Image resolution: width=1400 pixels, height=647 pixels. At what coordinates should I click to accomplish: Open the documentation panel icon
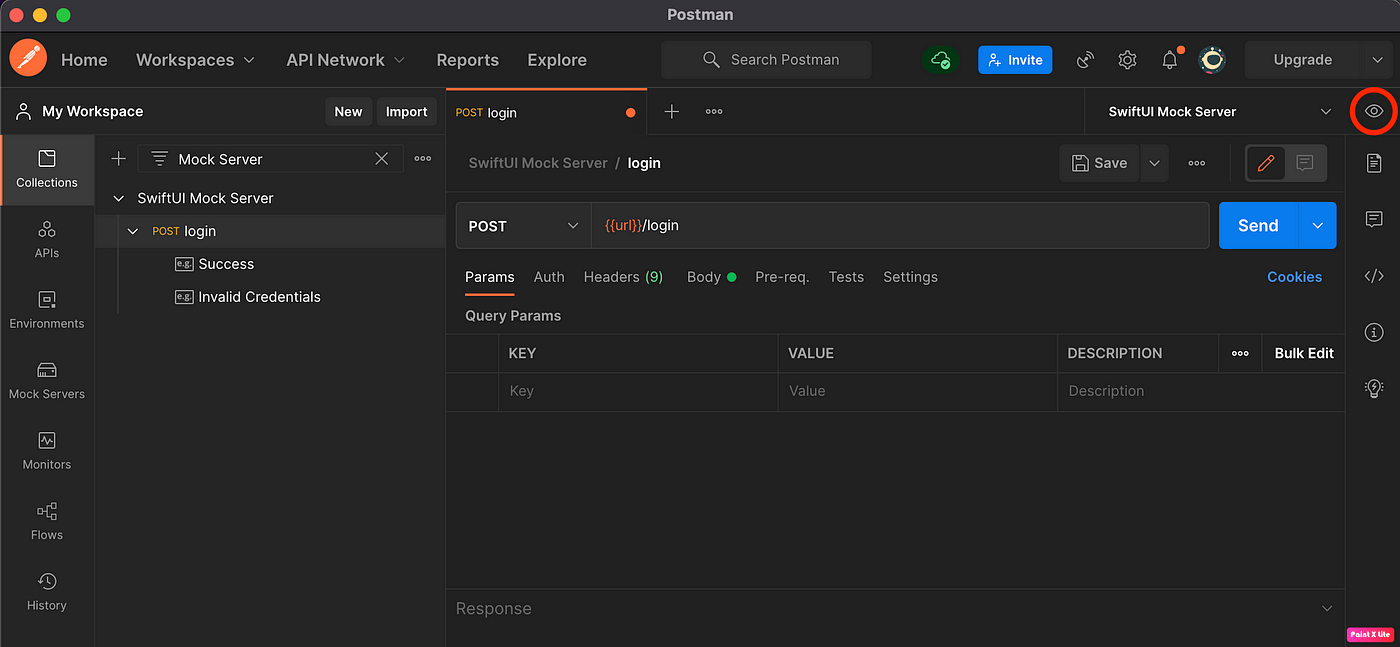click(1374, 163)
